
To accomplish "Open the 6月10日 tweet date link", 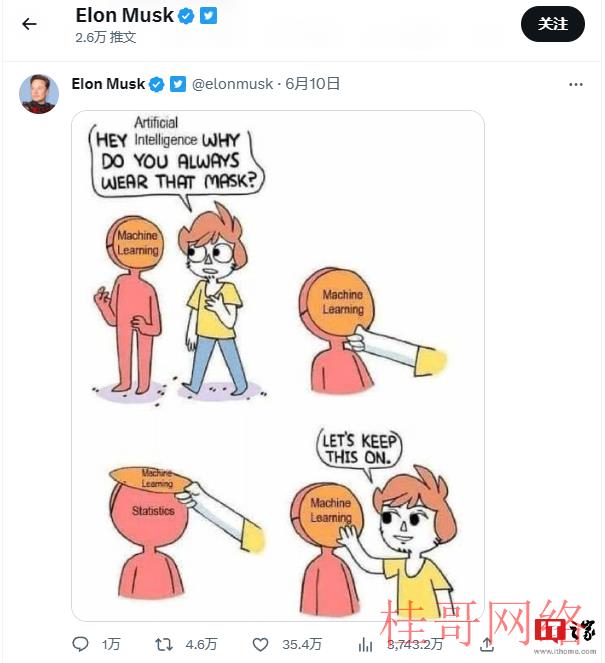I will coord(312,84).
